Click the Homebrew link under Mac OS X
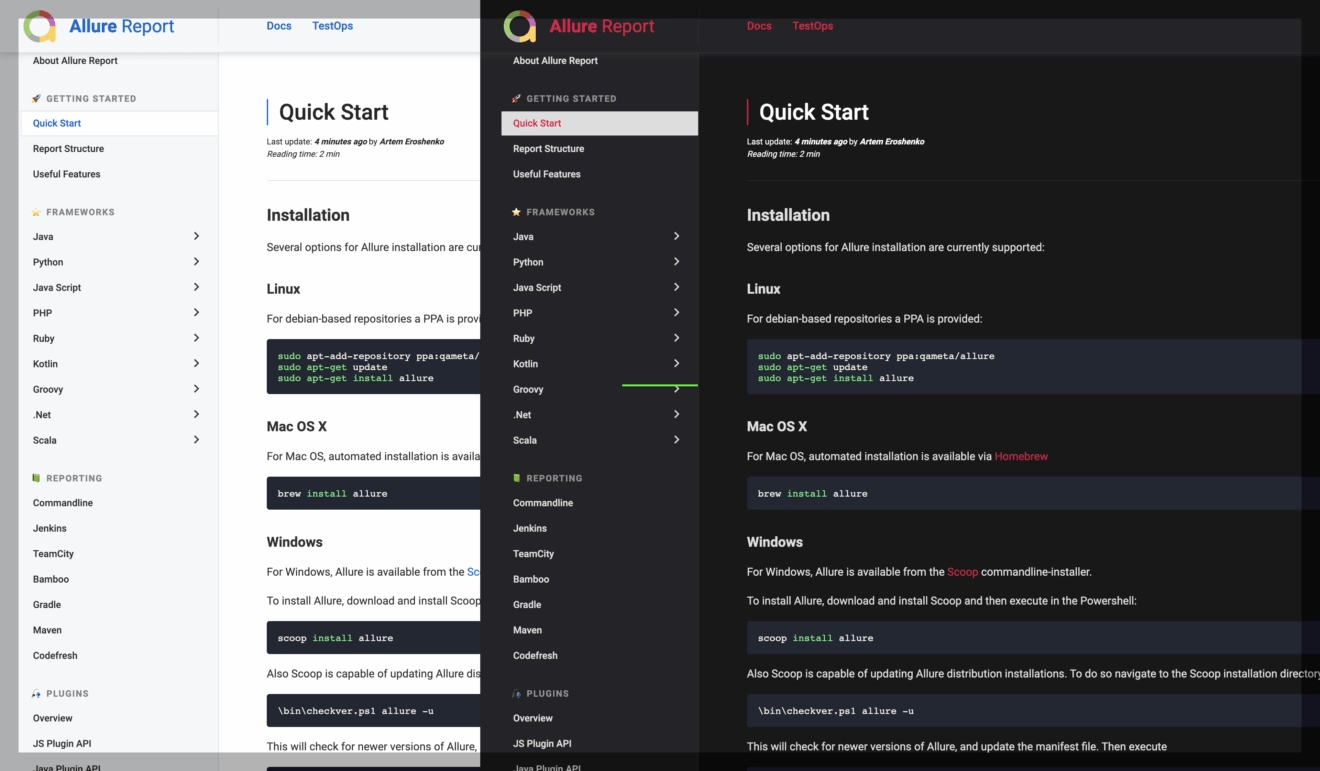The image size is (1320, 771). point(1021,456)
